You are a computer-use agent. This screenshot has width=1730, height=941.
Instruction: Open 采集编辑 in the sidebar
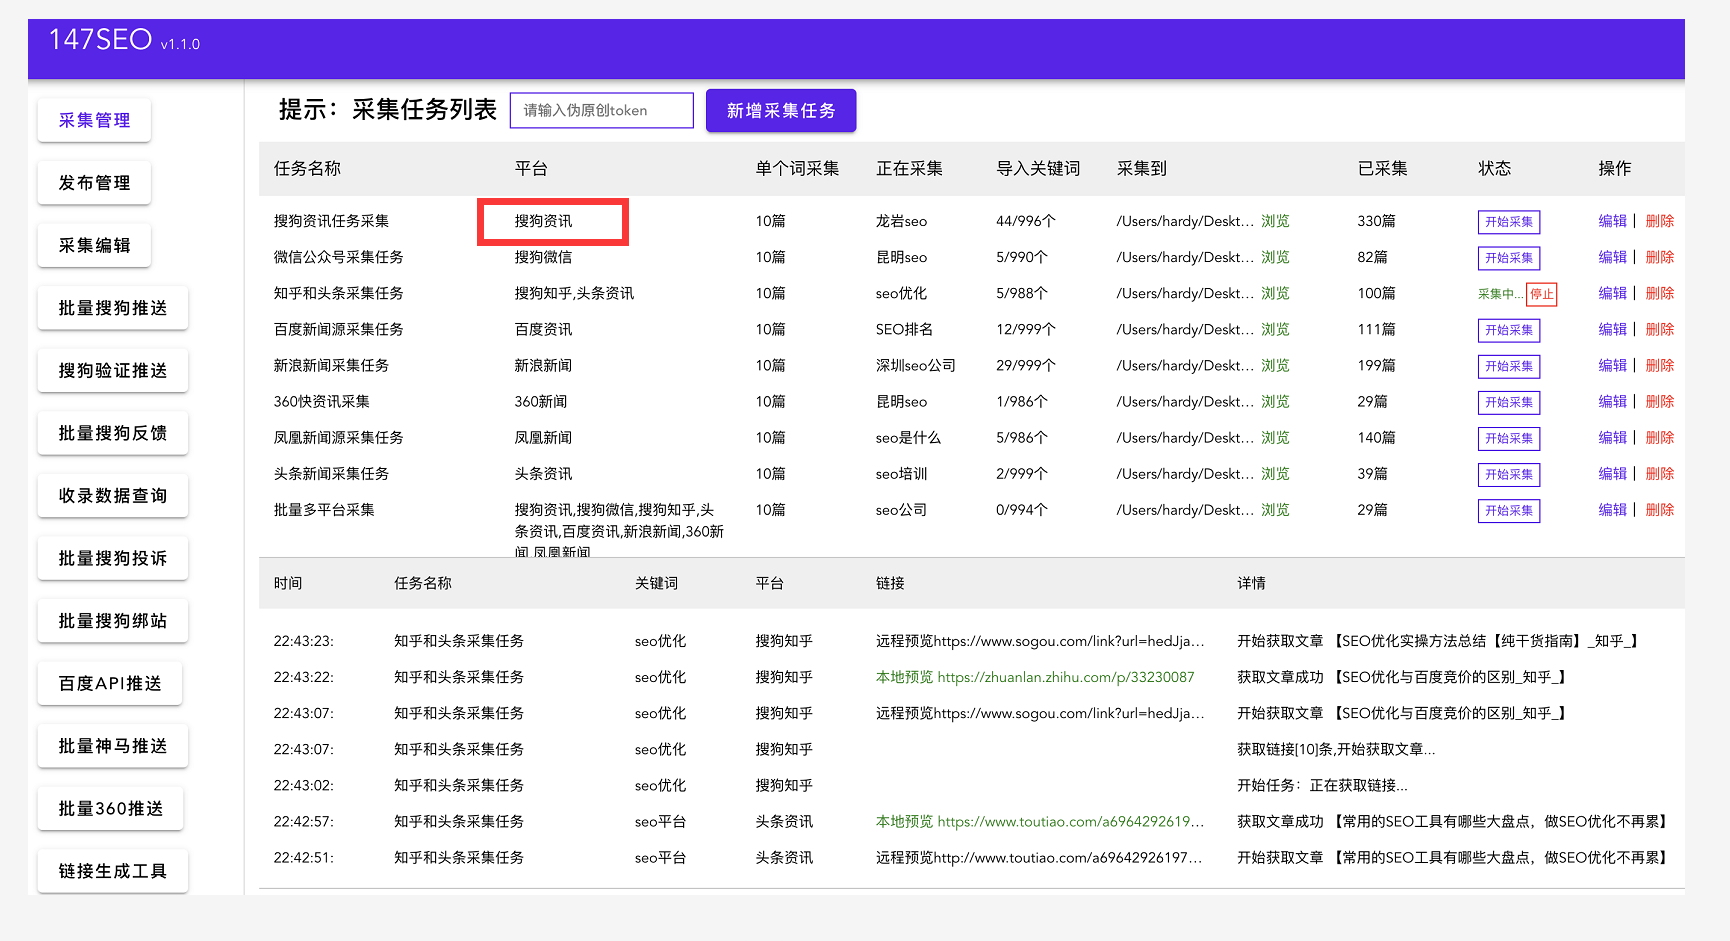[94, 245]
